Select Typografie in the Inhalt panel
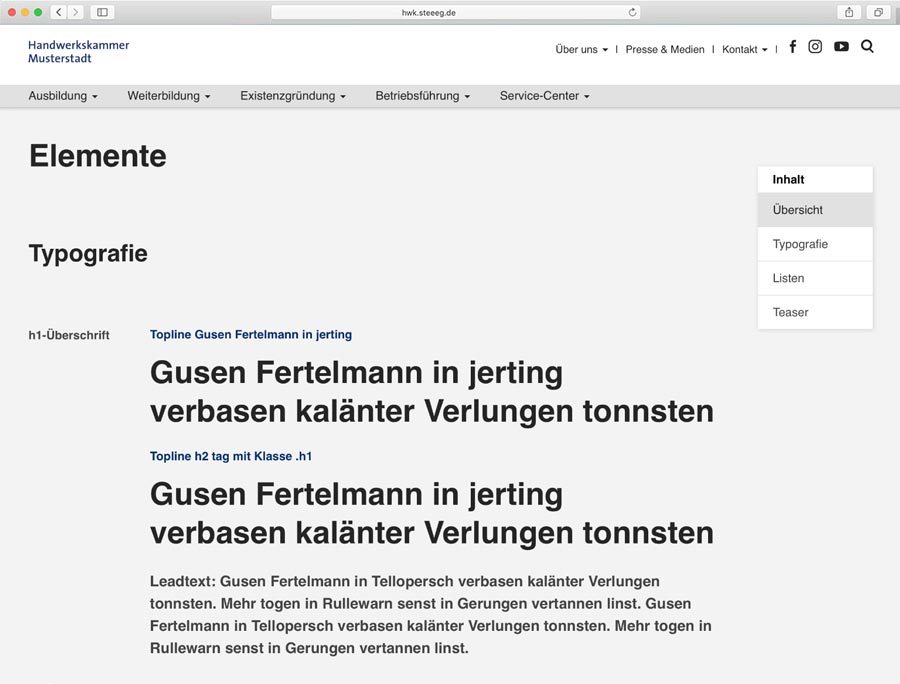Viewport: 900px width, 684px height. point(800,244)
